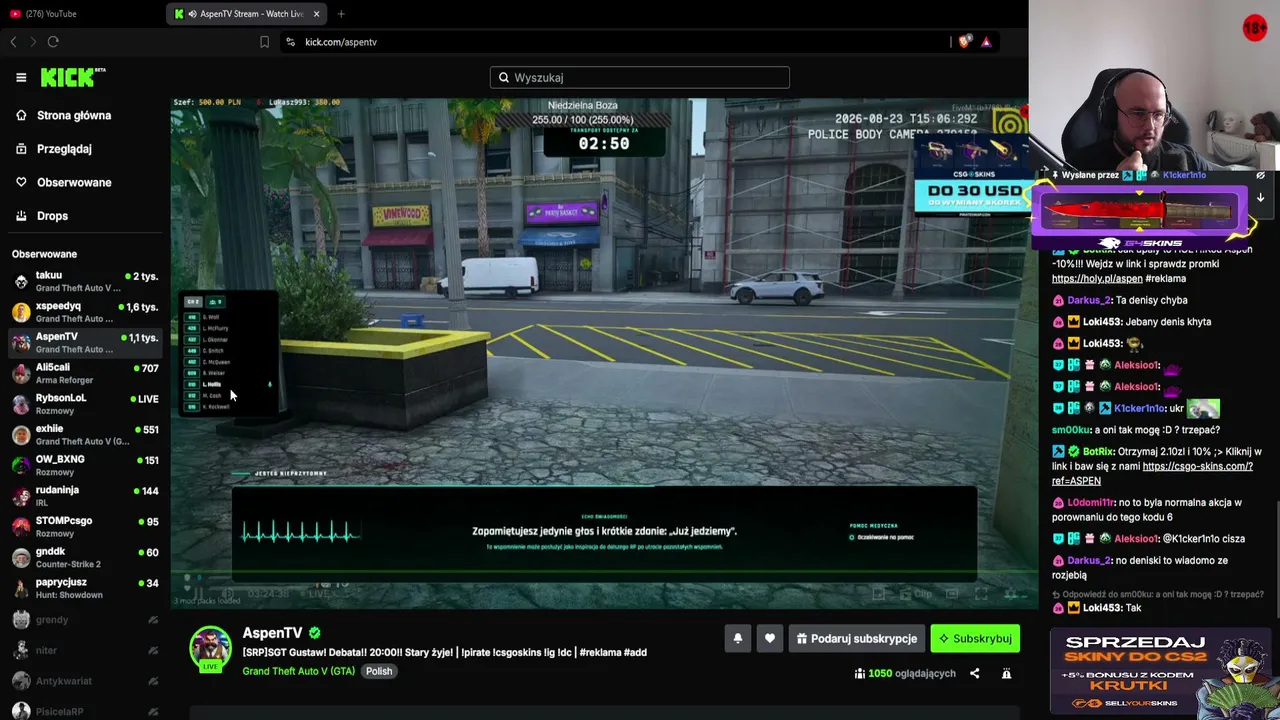Image resolution: width=1280 pixels, height=720 pixels.
Task: Open takuu's channel in the followed list
Action: click(x=85, y=281)
